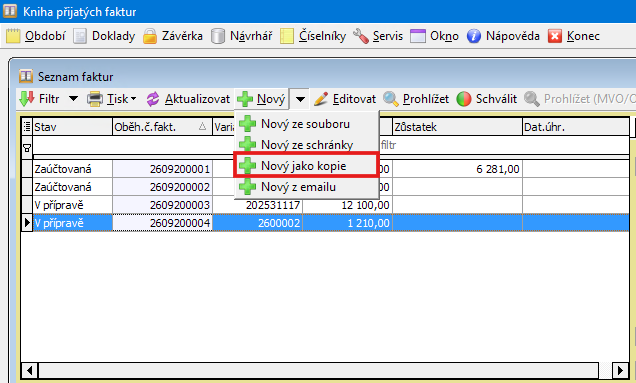Click the Okno window icon
This screenshot has width=636, height=383.
pos(418,36)
